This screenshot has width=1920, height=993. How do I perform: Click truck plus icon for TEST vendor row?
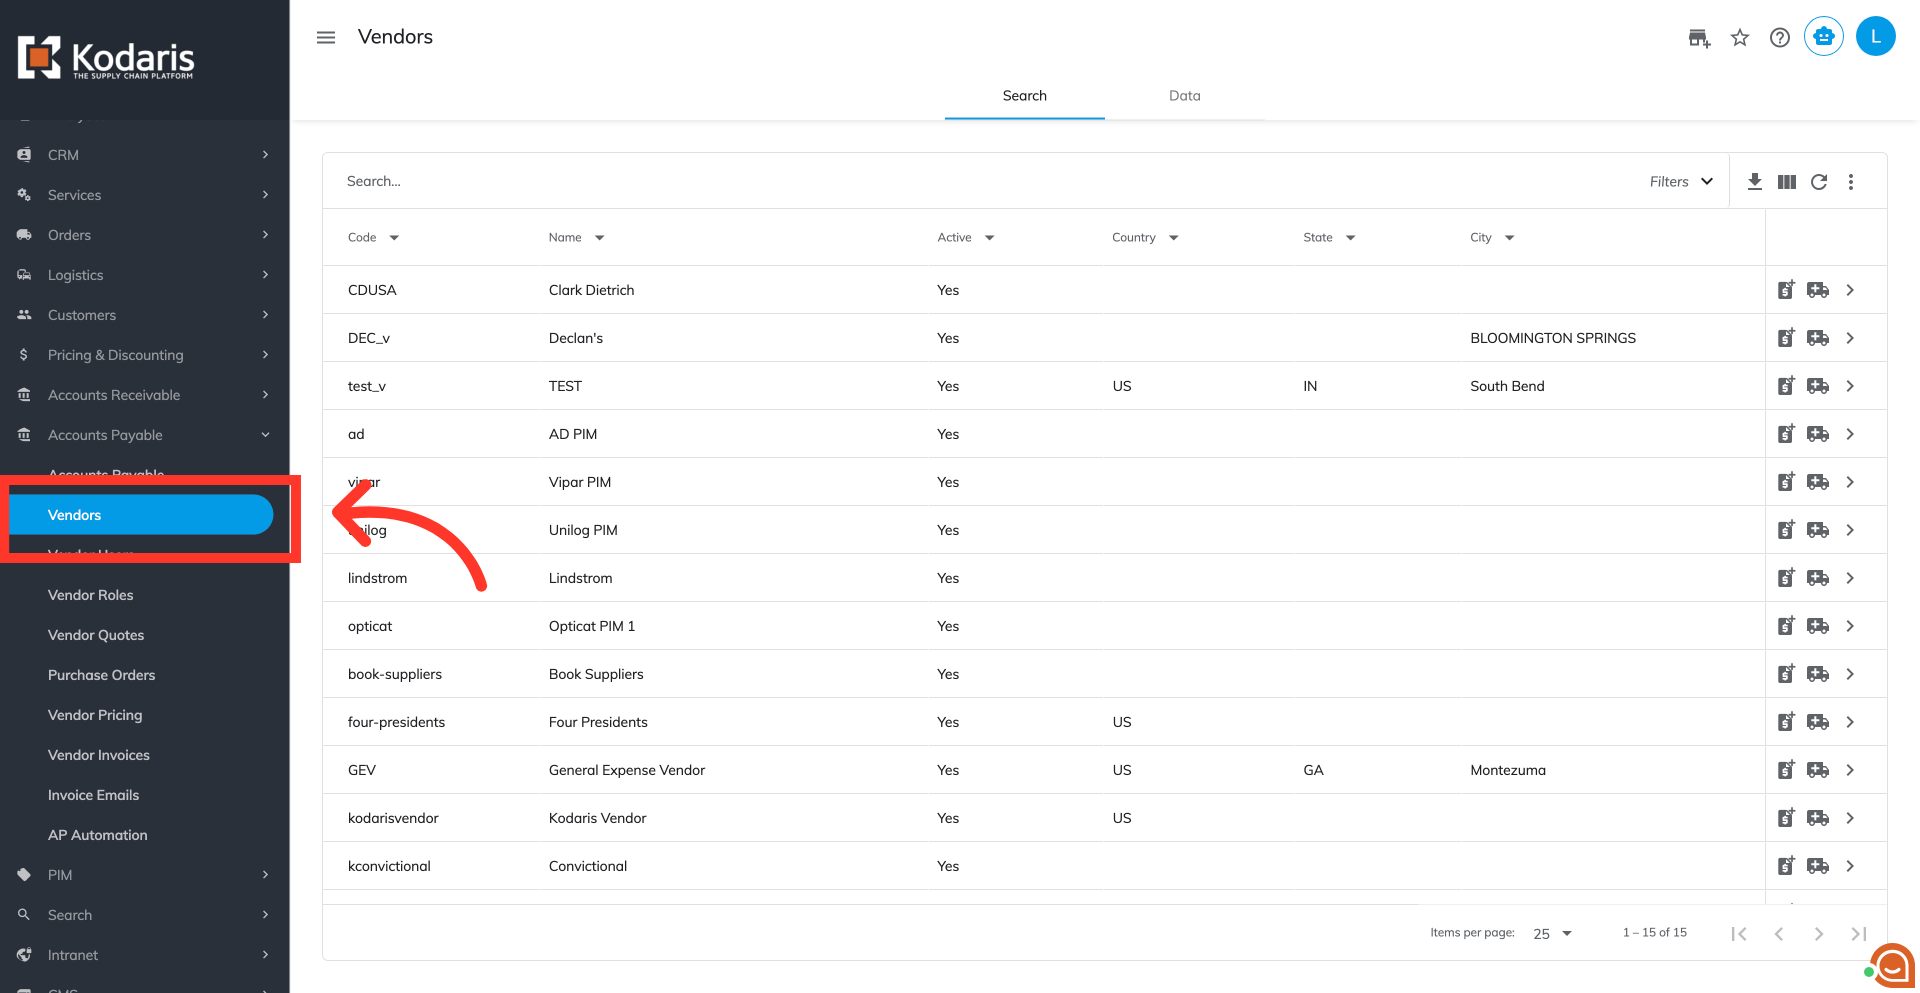(1818, 386)
